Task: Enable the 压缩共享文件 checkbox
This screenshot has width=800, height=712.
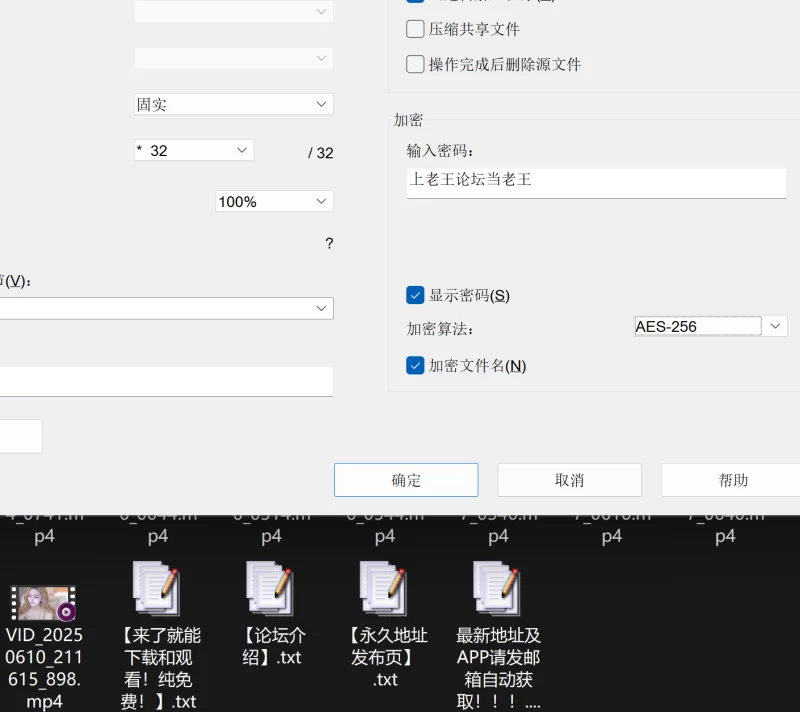Action: point(415,29)
